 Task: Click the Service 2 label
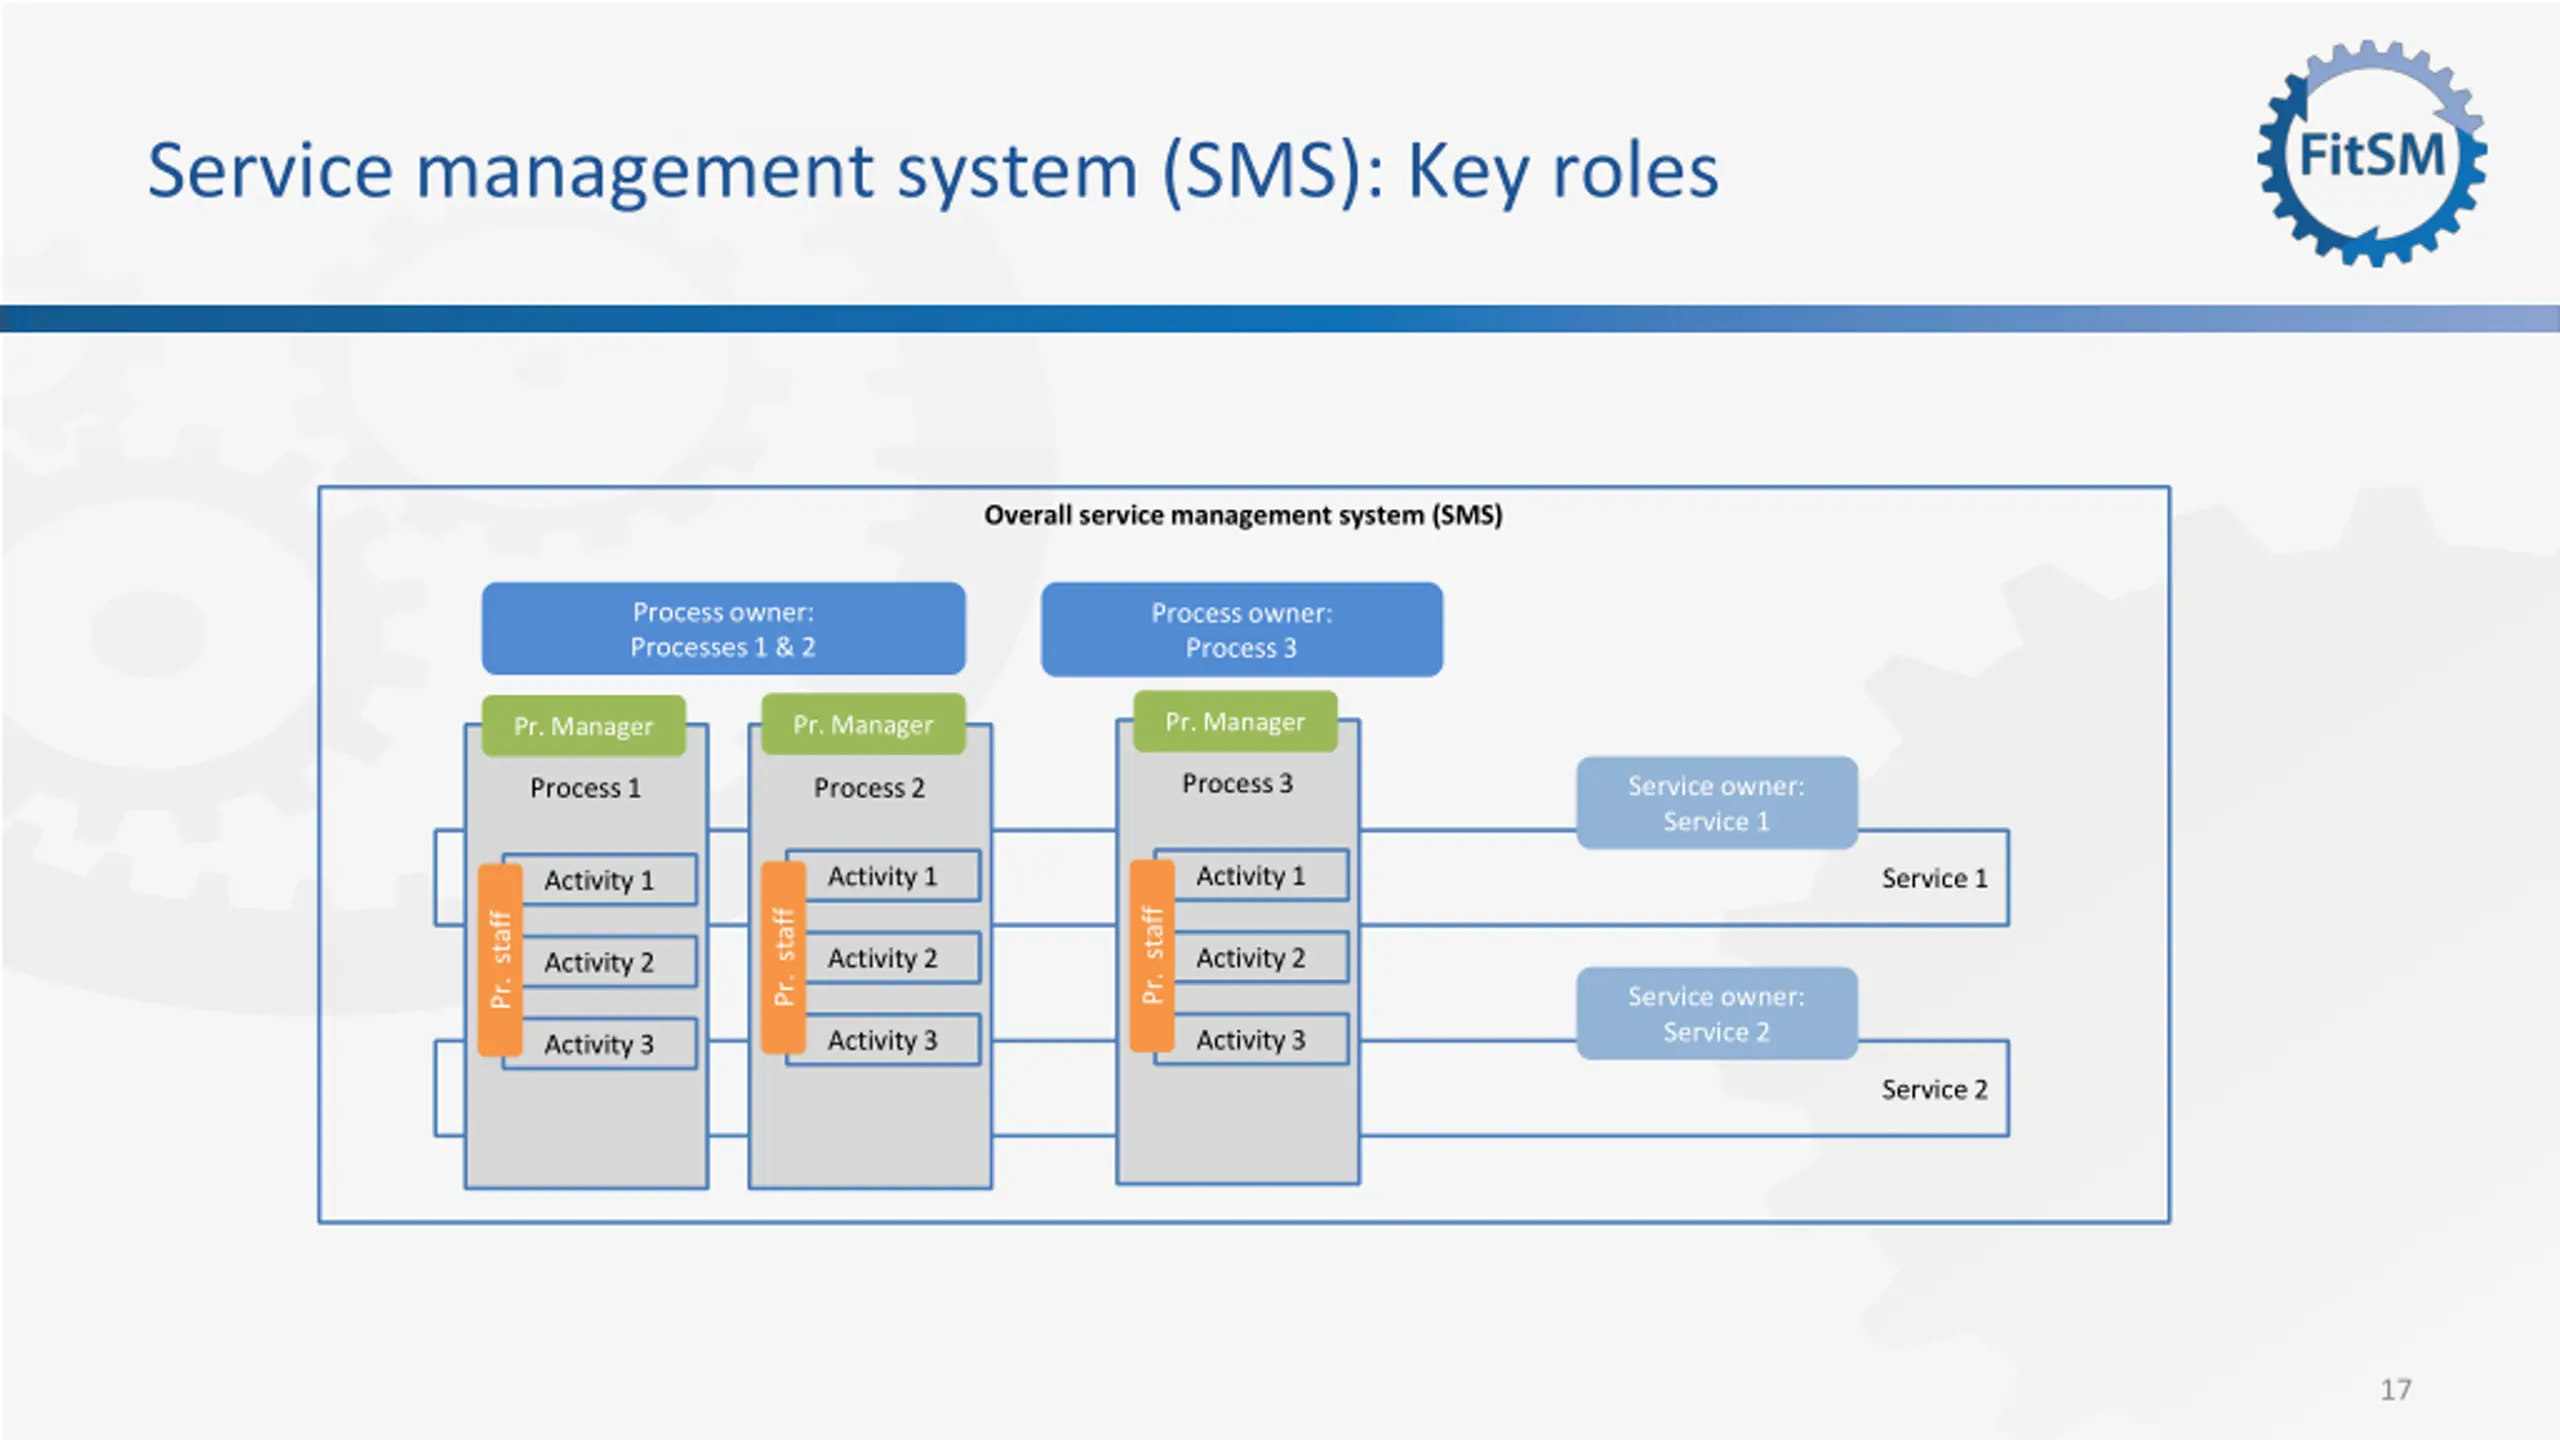click(1934, 1089)
